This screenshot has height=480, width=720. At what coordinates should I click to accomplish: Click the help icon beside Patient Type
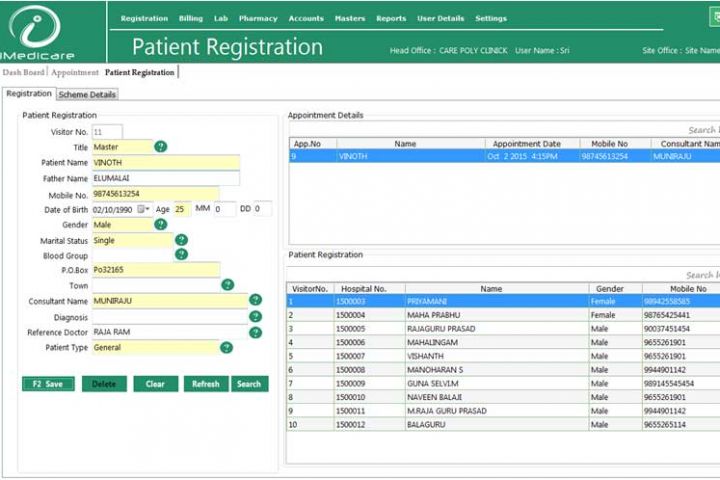(x=227, y=348)
